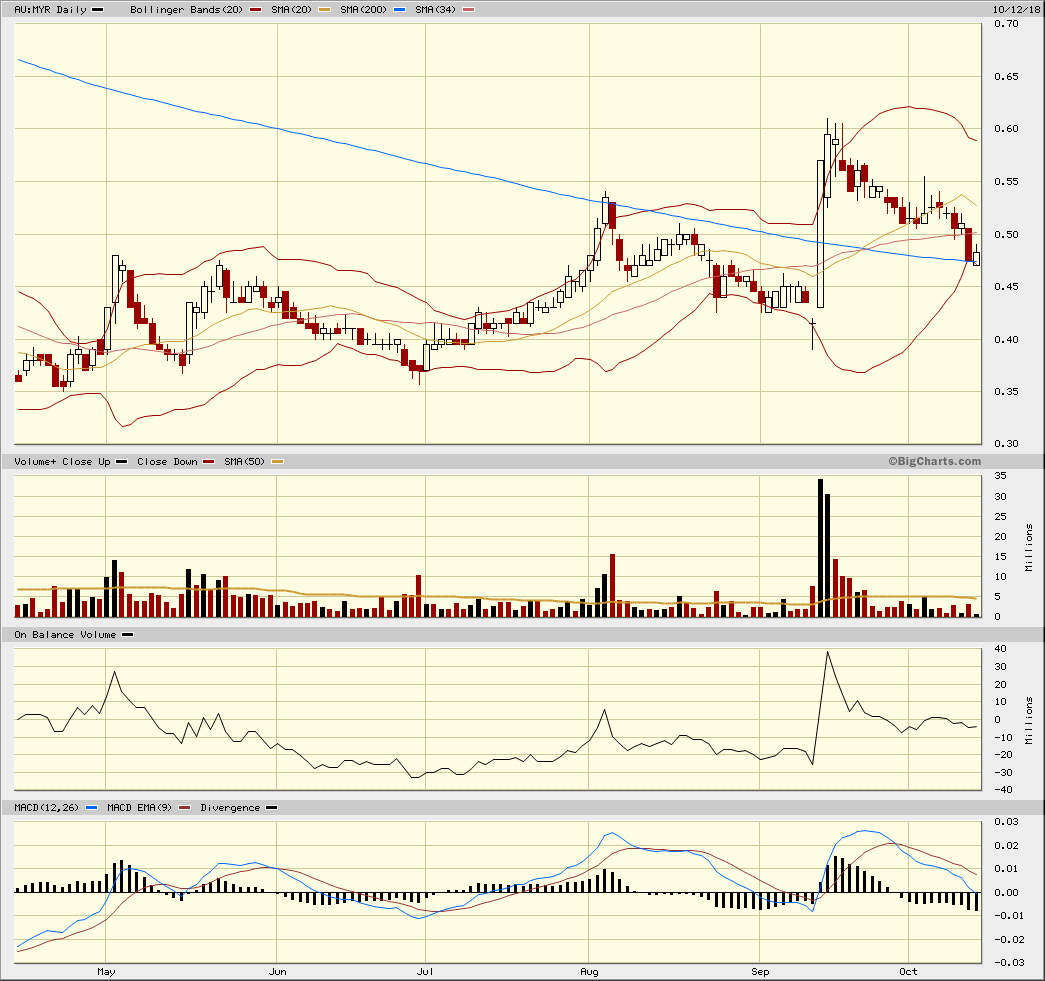The width and height of the screenshot is (1045, 981).
Task: Click the 40 On Balance Volume axis value
Action: click(1000, 648)
